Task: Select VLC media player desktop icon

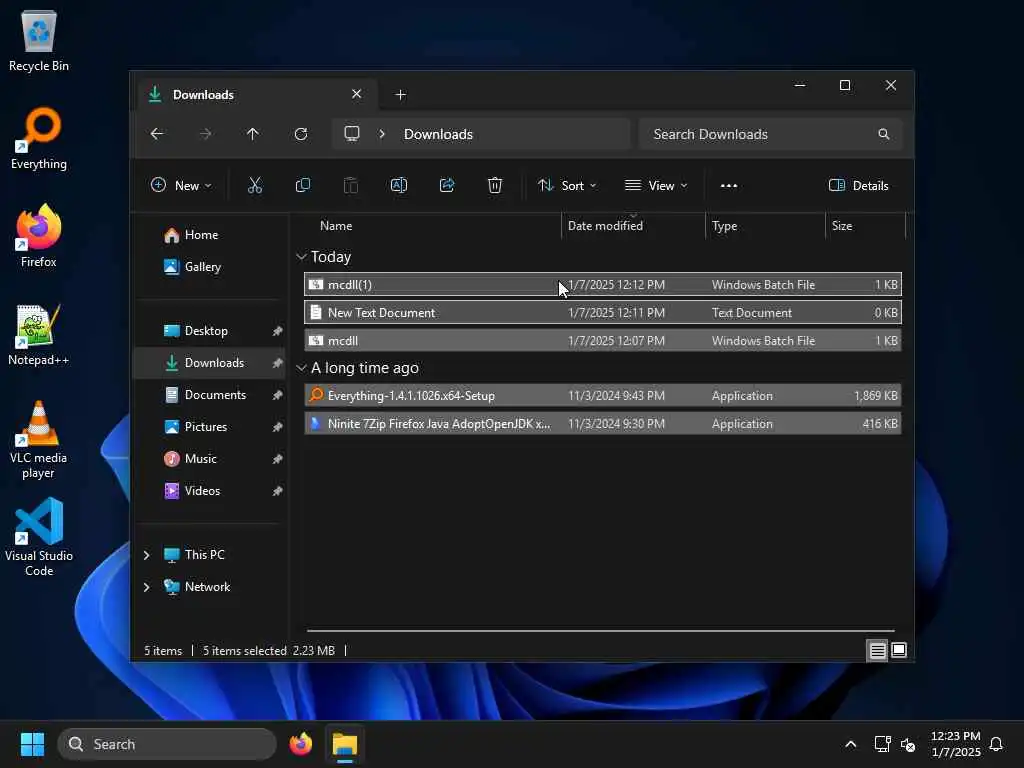Action: pos(39,440)
